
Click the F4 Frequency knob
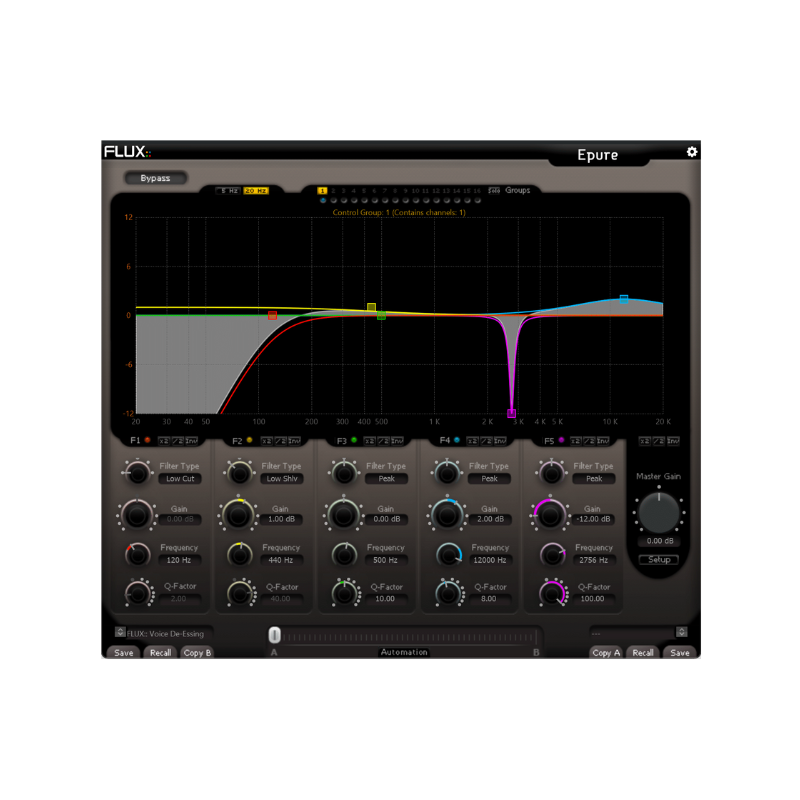pos(449,555)
